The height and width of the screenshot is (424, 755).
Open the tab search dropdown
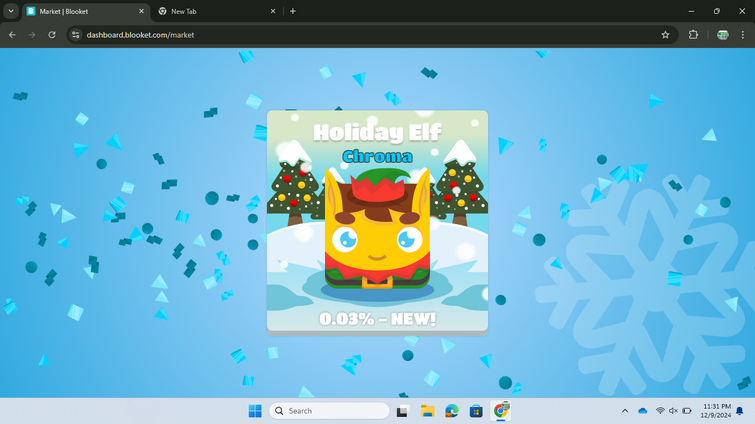[11, 11]
